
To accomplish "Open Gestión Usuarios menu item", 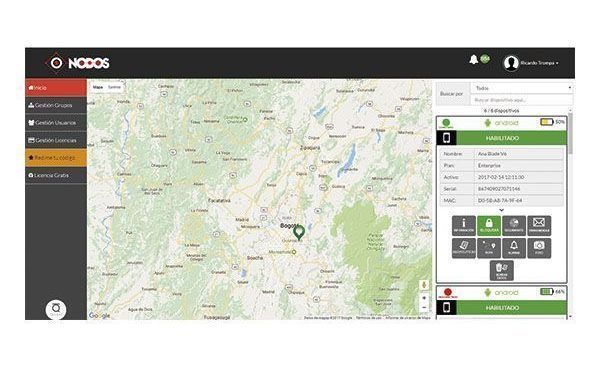I will (56, 122).
